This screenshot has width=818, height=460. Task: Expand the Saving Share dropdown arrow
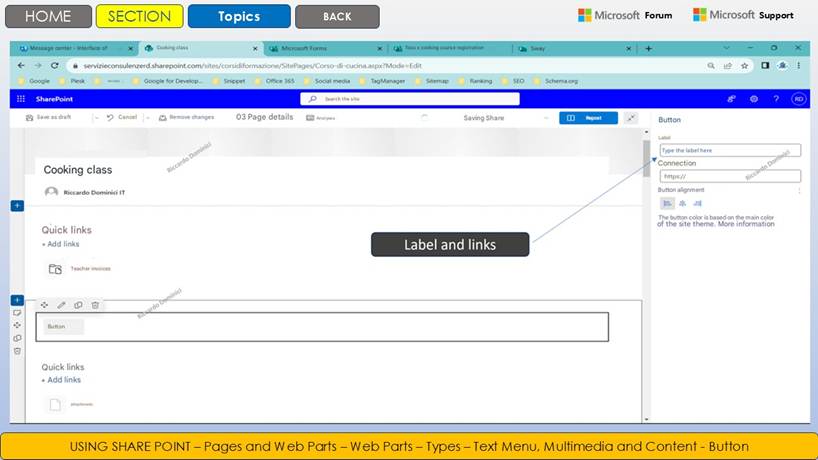546,118
